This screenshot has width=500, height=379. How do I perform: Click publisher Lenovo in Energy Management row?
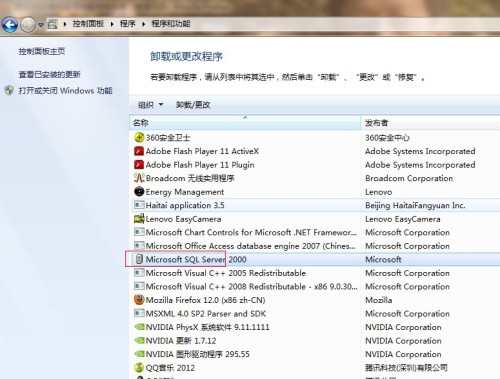tap(379, 192)
